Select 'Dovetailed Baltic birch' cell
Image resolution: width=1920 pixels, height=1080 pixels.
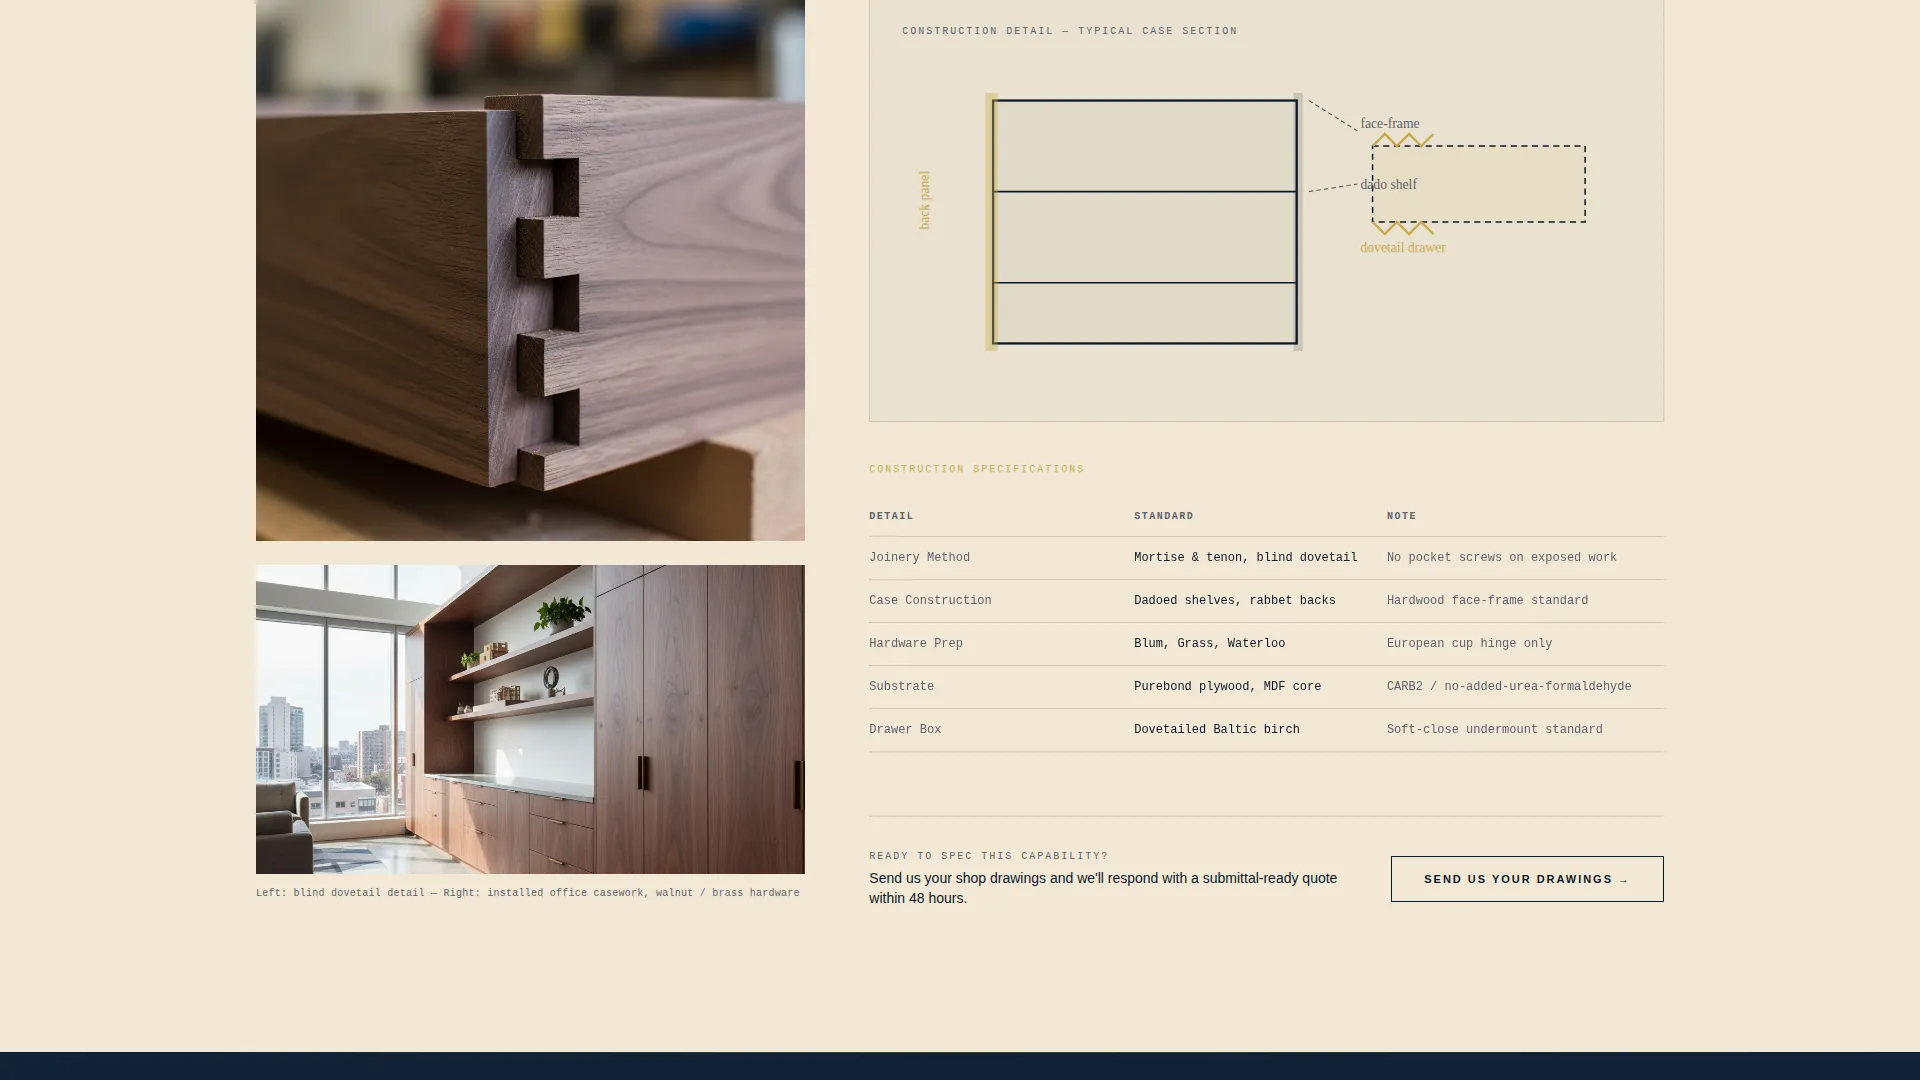tap(1217, 730)
